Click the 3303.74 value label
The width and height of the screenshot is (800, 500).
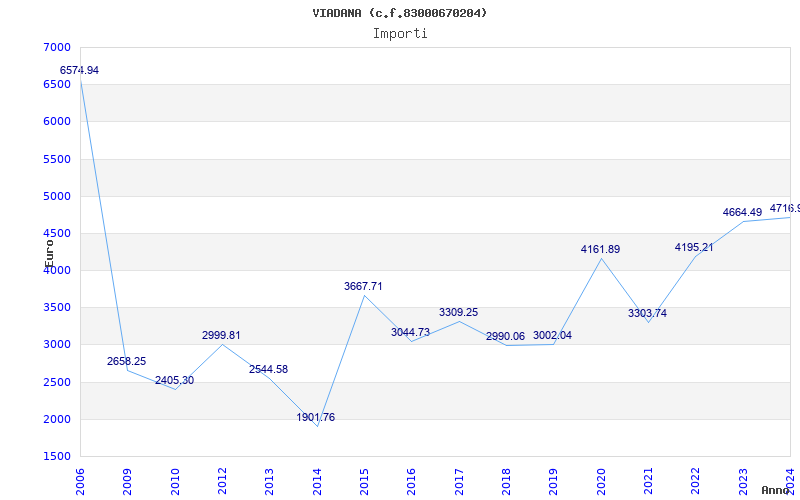(x=647, y=313)
